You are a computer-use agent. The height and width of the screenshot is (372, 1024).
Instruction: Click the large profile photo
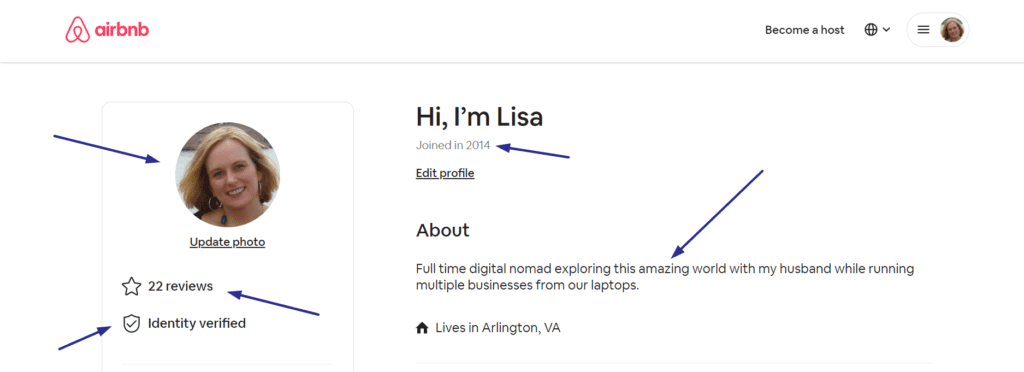point(227,174)
